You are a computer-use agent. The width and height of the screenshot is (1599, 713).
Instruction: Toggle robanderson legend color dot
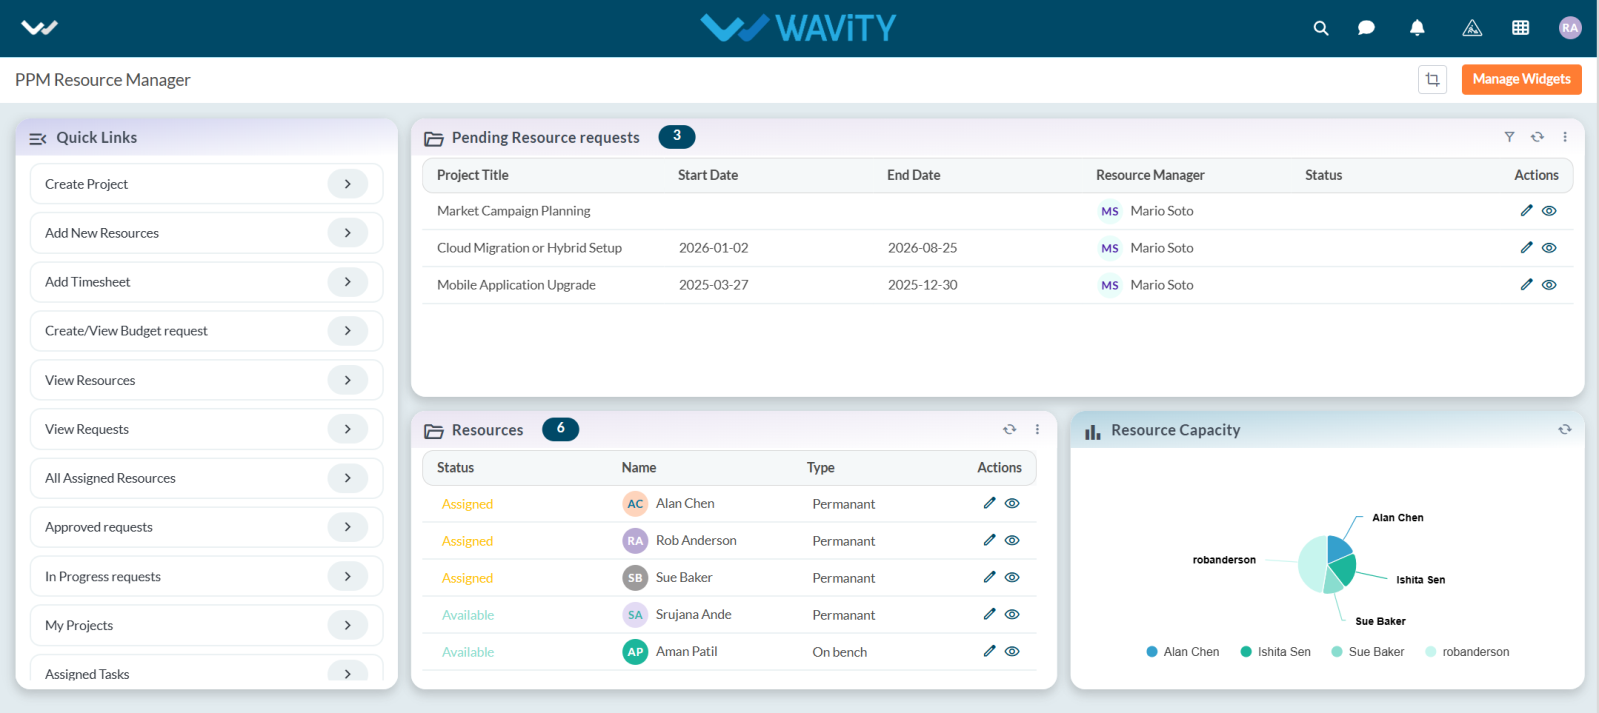point(1431,652)
